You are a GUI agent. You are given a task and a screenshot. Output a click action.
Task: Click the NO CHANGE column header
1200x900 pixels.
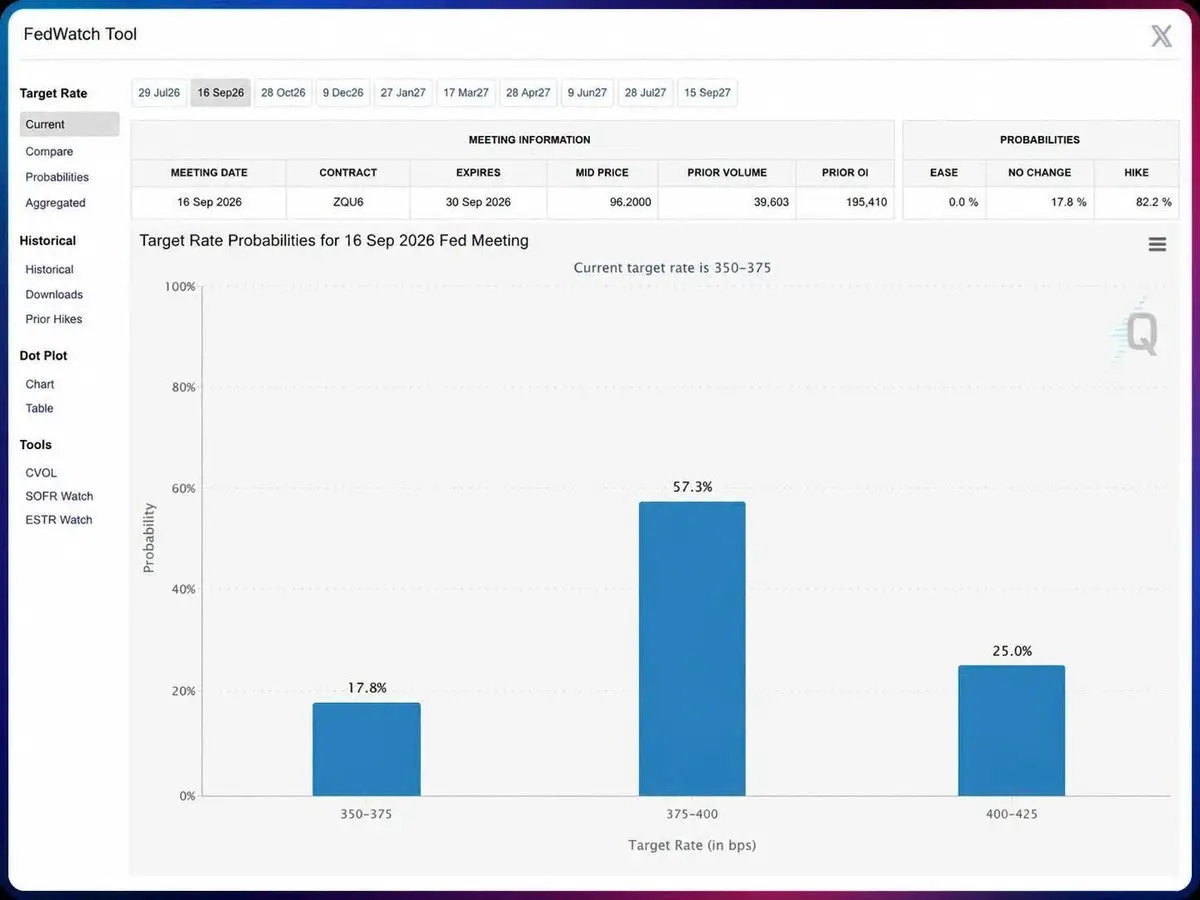point(1039,172)
